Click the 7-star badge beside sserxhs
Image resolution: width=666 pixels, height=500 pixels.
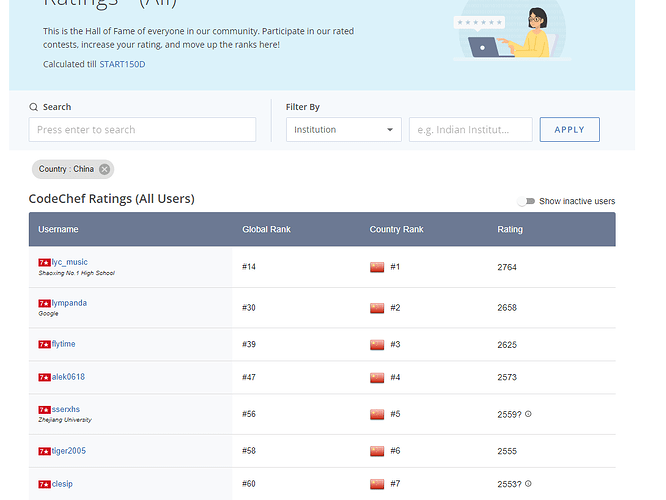tap(45, 410)
